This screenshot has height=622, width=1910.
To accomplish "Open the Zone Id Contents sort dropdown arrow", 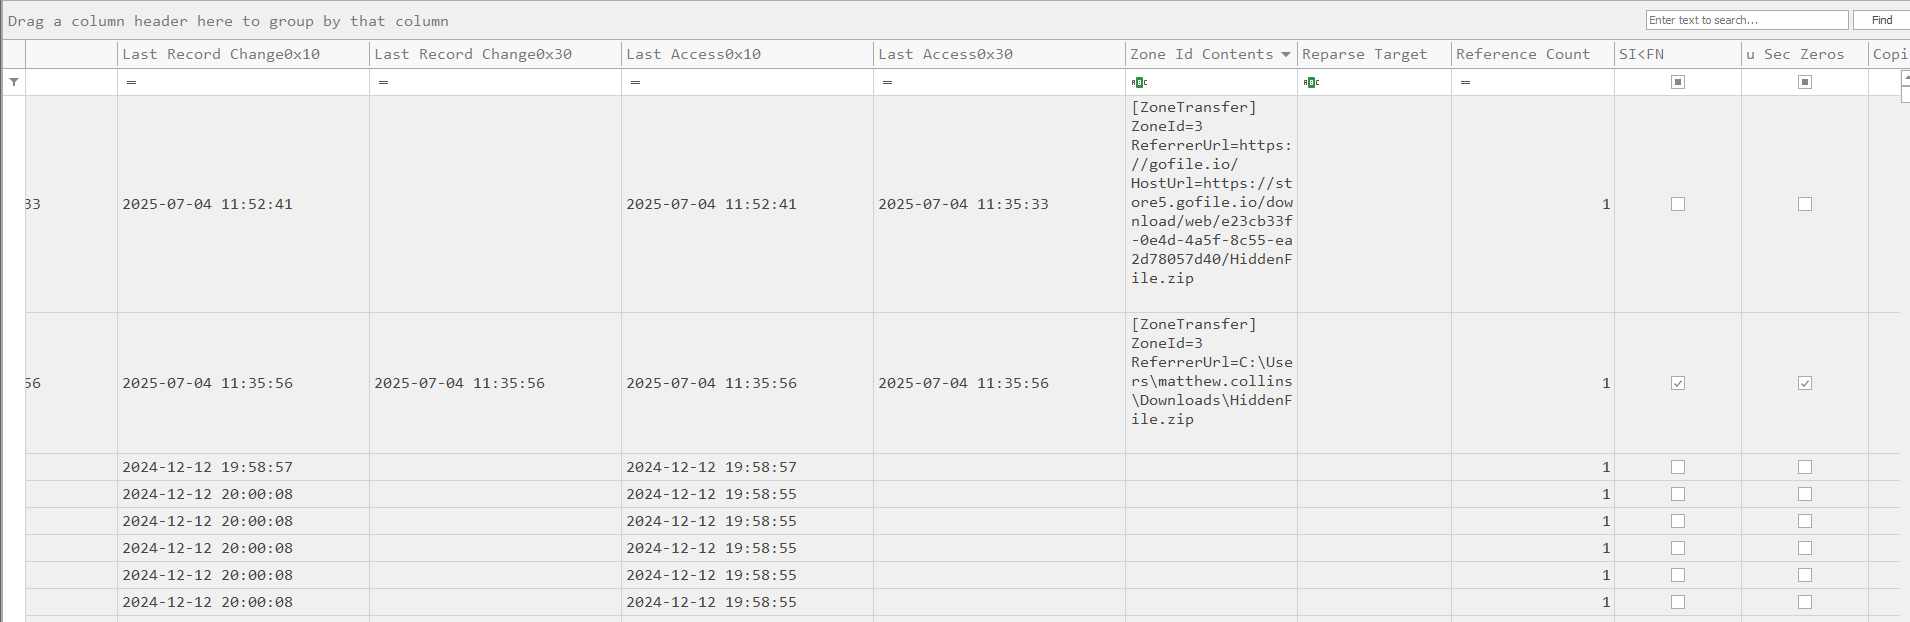I will click(x=1286, y=54).
